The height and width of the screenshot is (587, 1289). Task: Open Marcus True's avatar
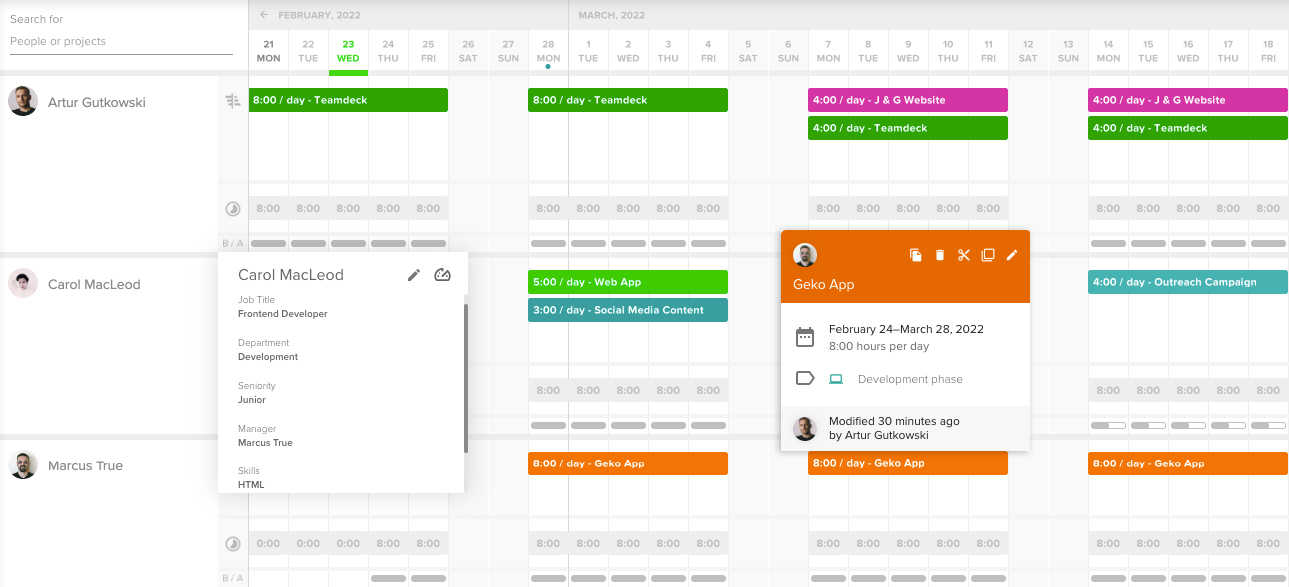click(x=23, y=466)
